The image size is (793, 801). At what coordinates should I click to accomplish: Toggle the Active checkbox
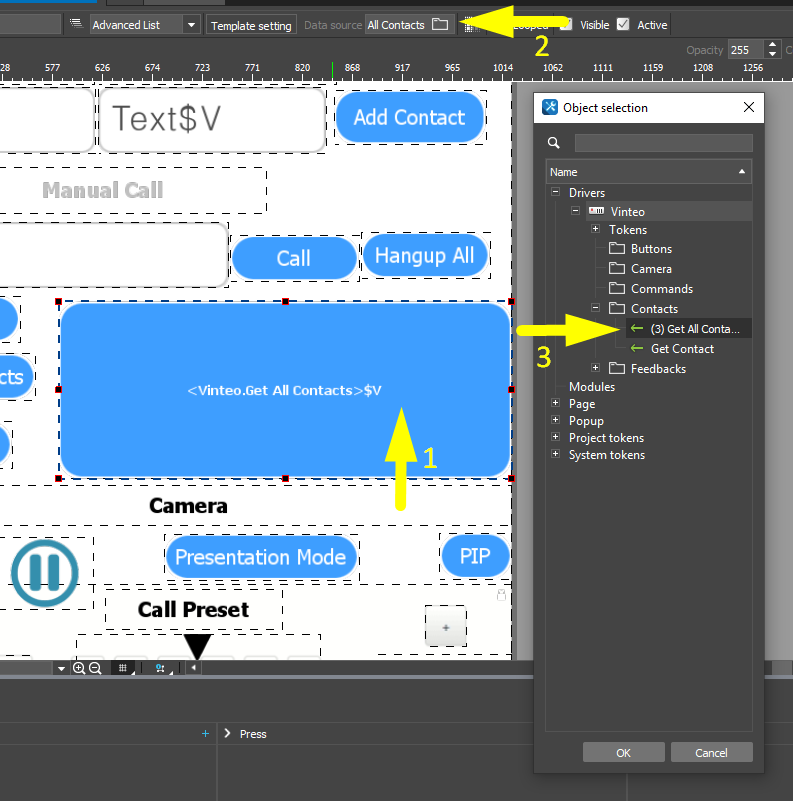pos(624,25)
